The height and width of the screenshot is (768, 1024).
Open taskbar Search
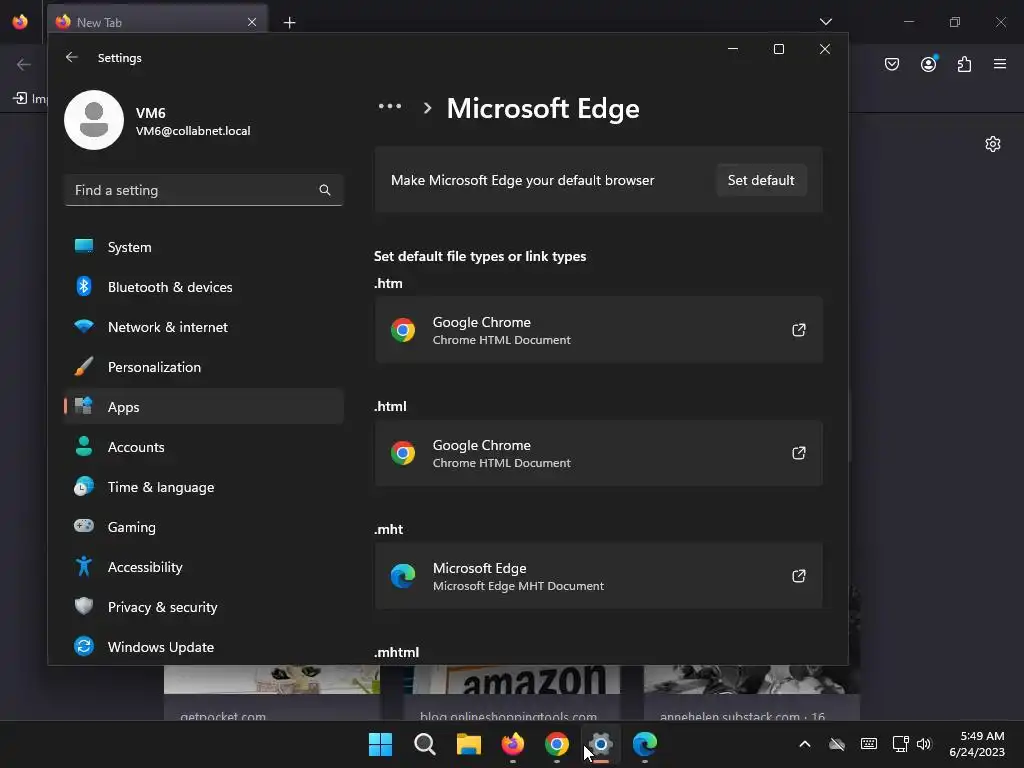coord(424,744)
